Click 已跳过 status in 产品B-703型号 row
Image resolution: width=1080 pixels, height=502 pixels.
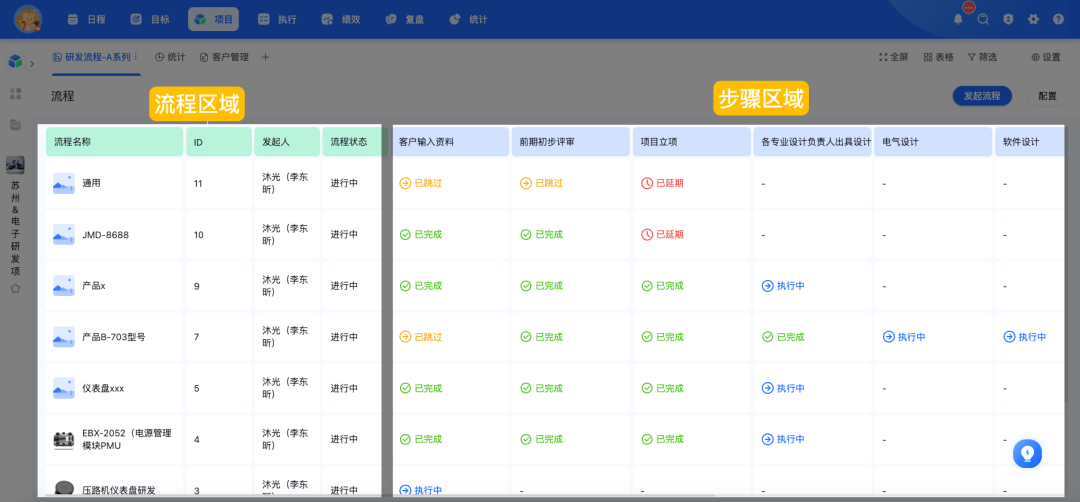click(420, 337)
